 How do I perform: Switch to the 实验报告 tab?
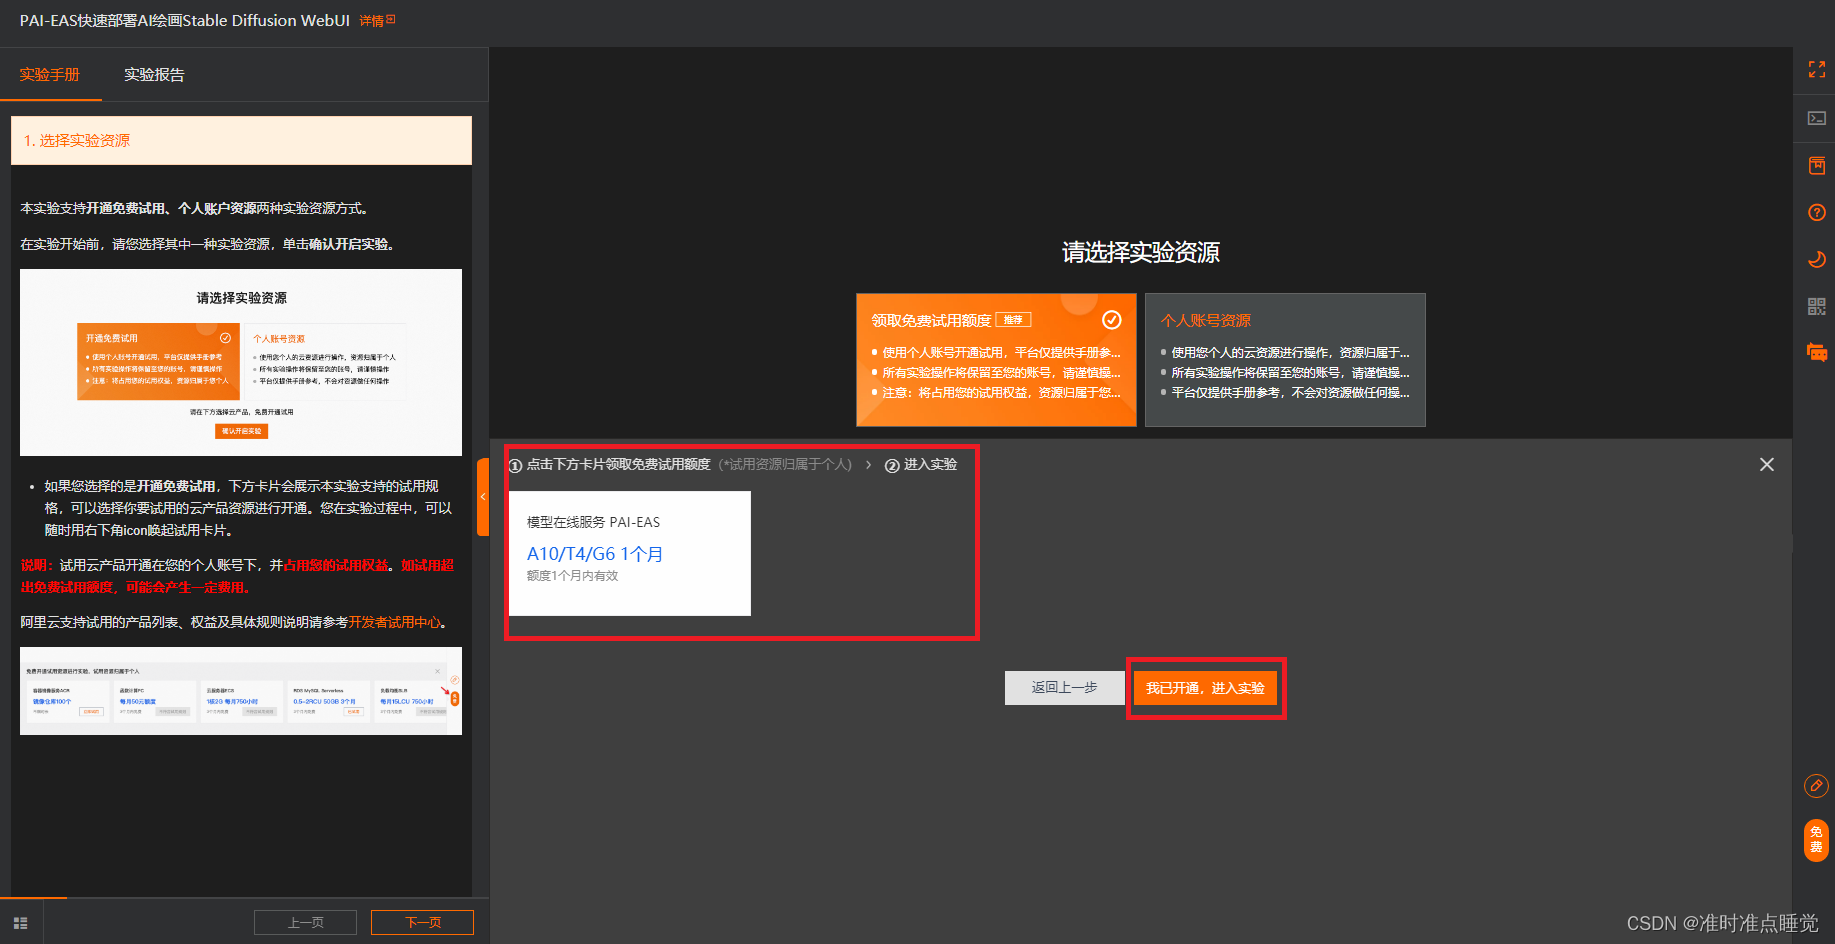(x=154, y=75)
